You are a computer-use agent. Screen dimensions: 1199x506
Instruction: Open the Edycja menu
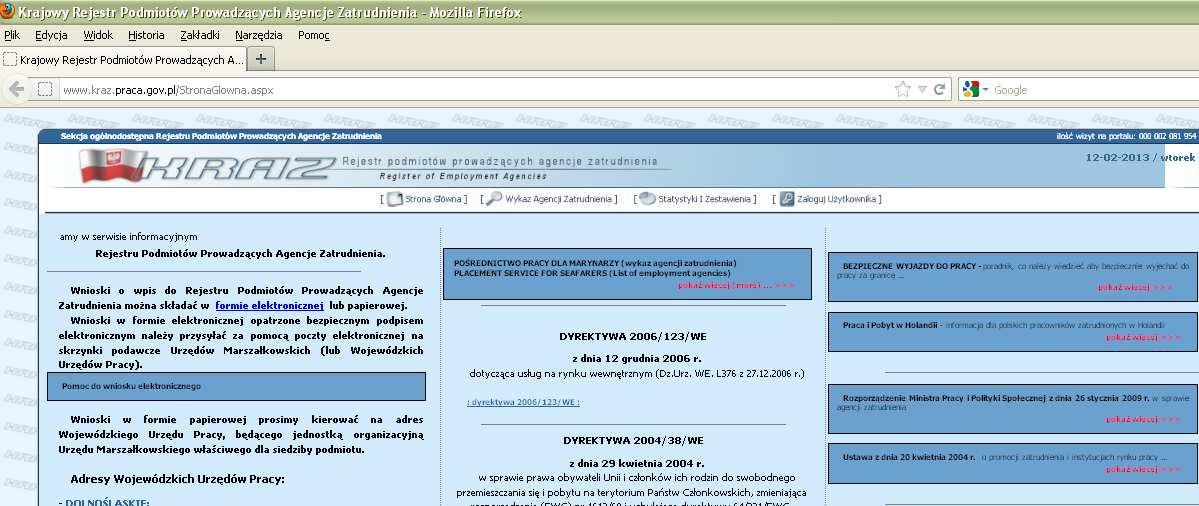(x=51, y=35)
